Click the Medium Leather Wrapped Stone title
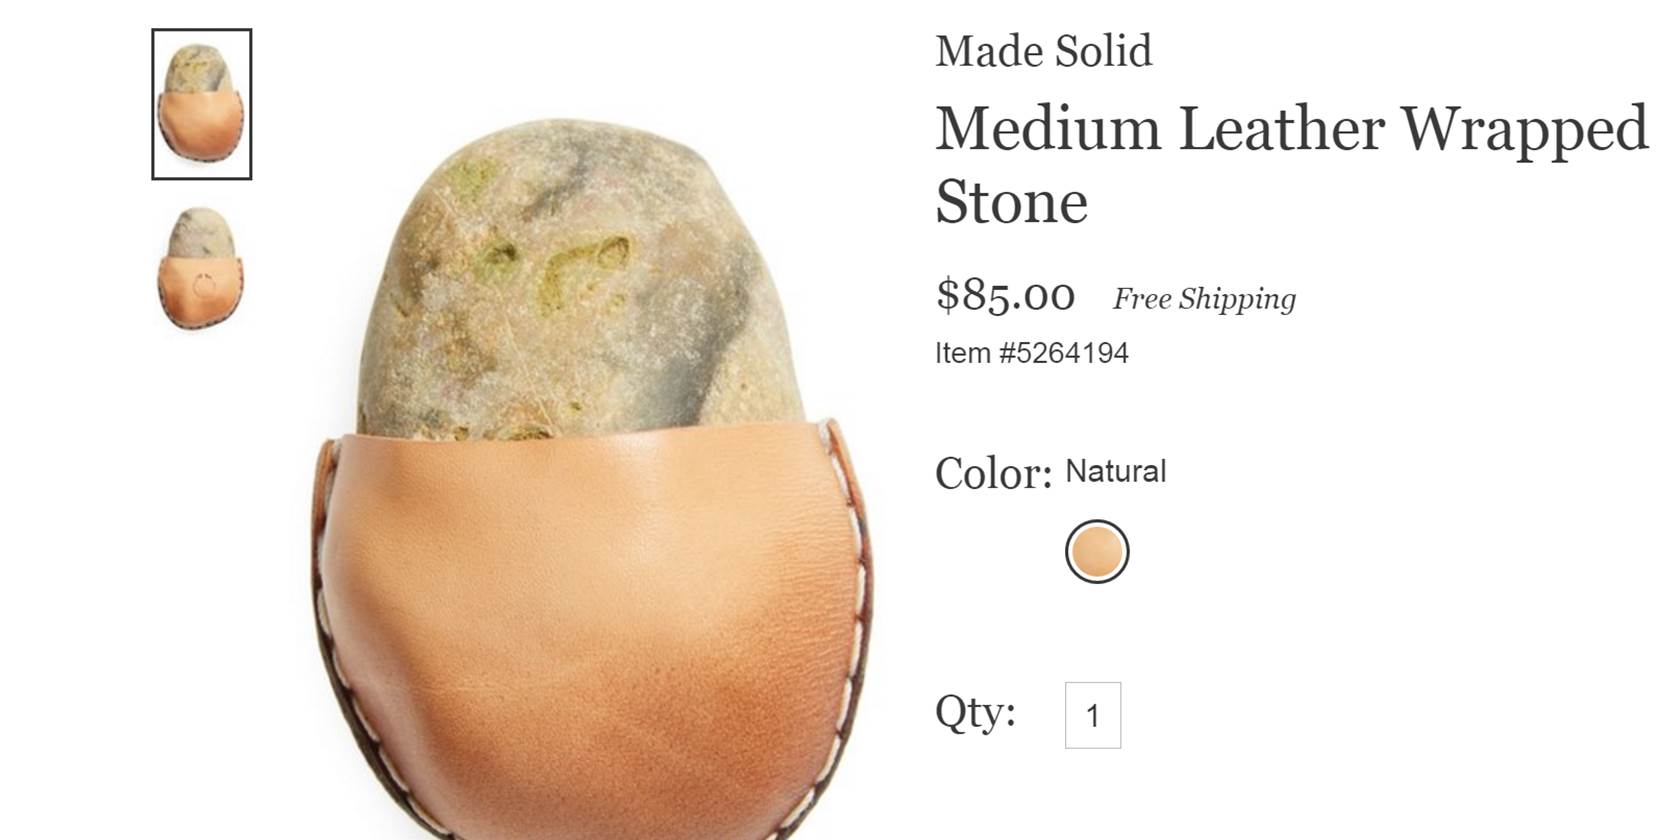The image size is (1678, 840). [1291, 164]
